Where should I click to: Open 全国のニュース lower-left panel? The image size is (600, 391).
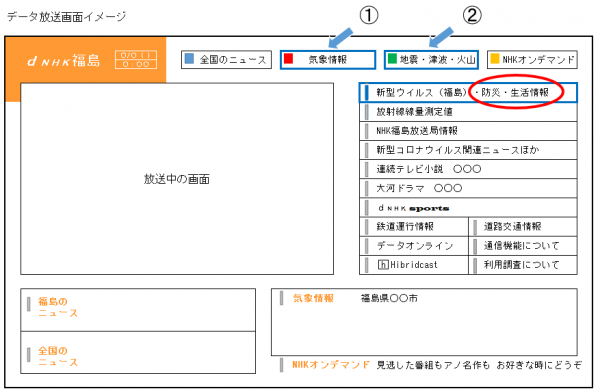[x=138, y=352]
